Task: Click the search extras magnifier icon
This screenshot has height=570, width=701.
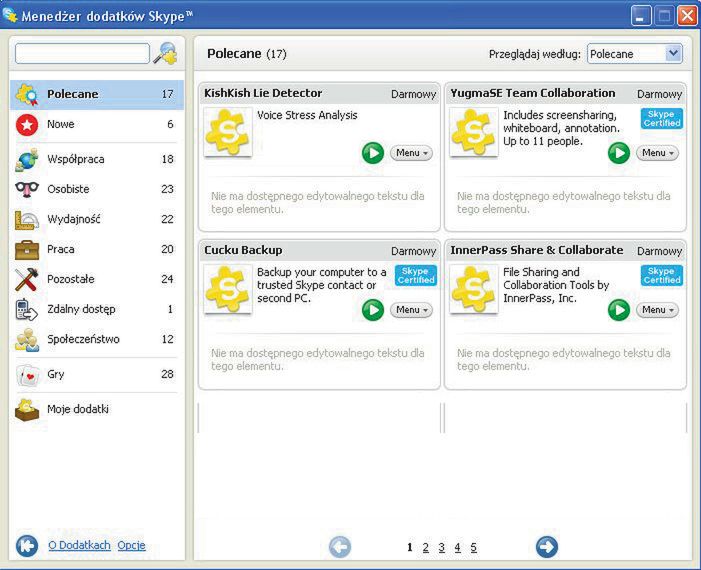Action: tap(165, 53)
